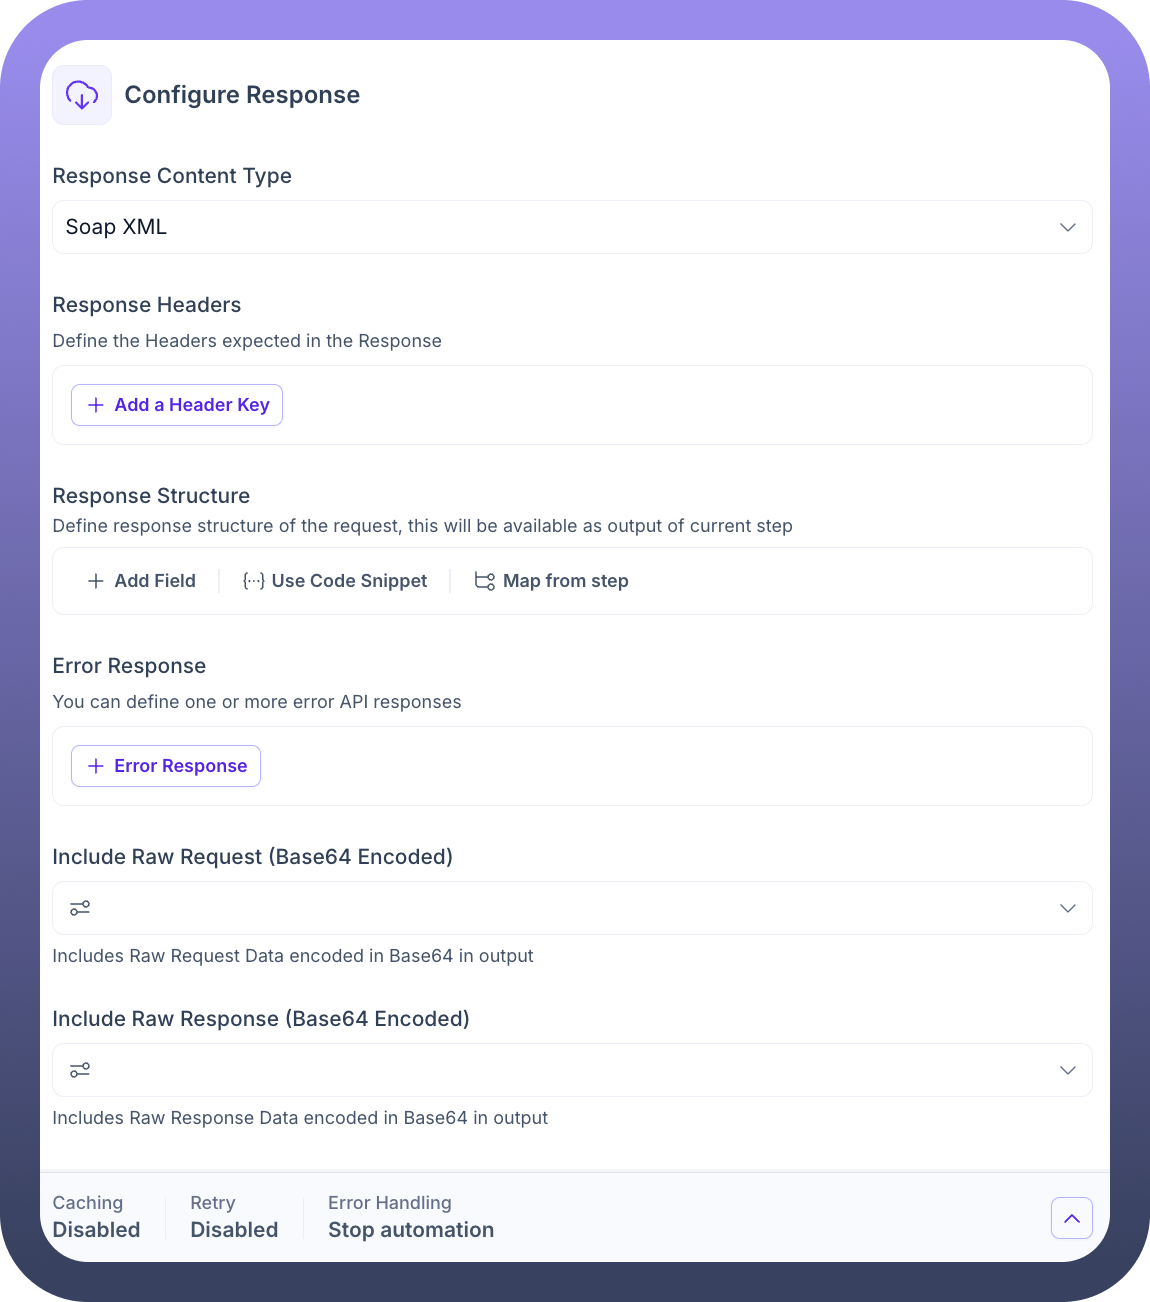Click the settings sliders icon under Include Raw Response
The width and height of the screenshot is (1150, 1302).
(x=80, y=1070)
